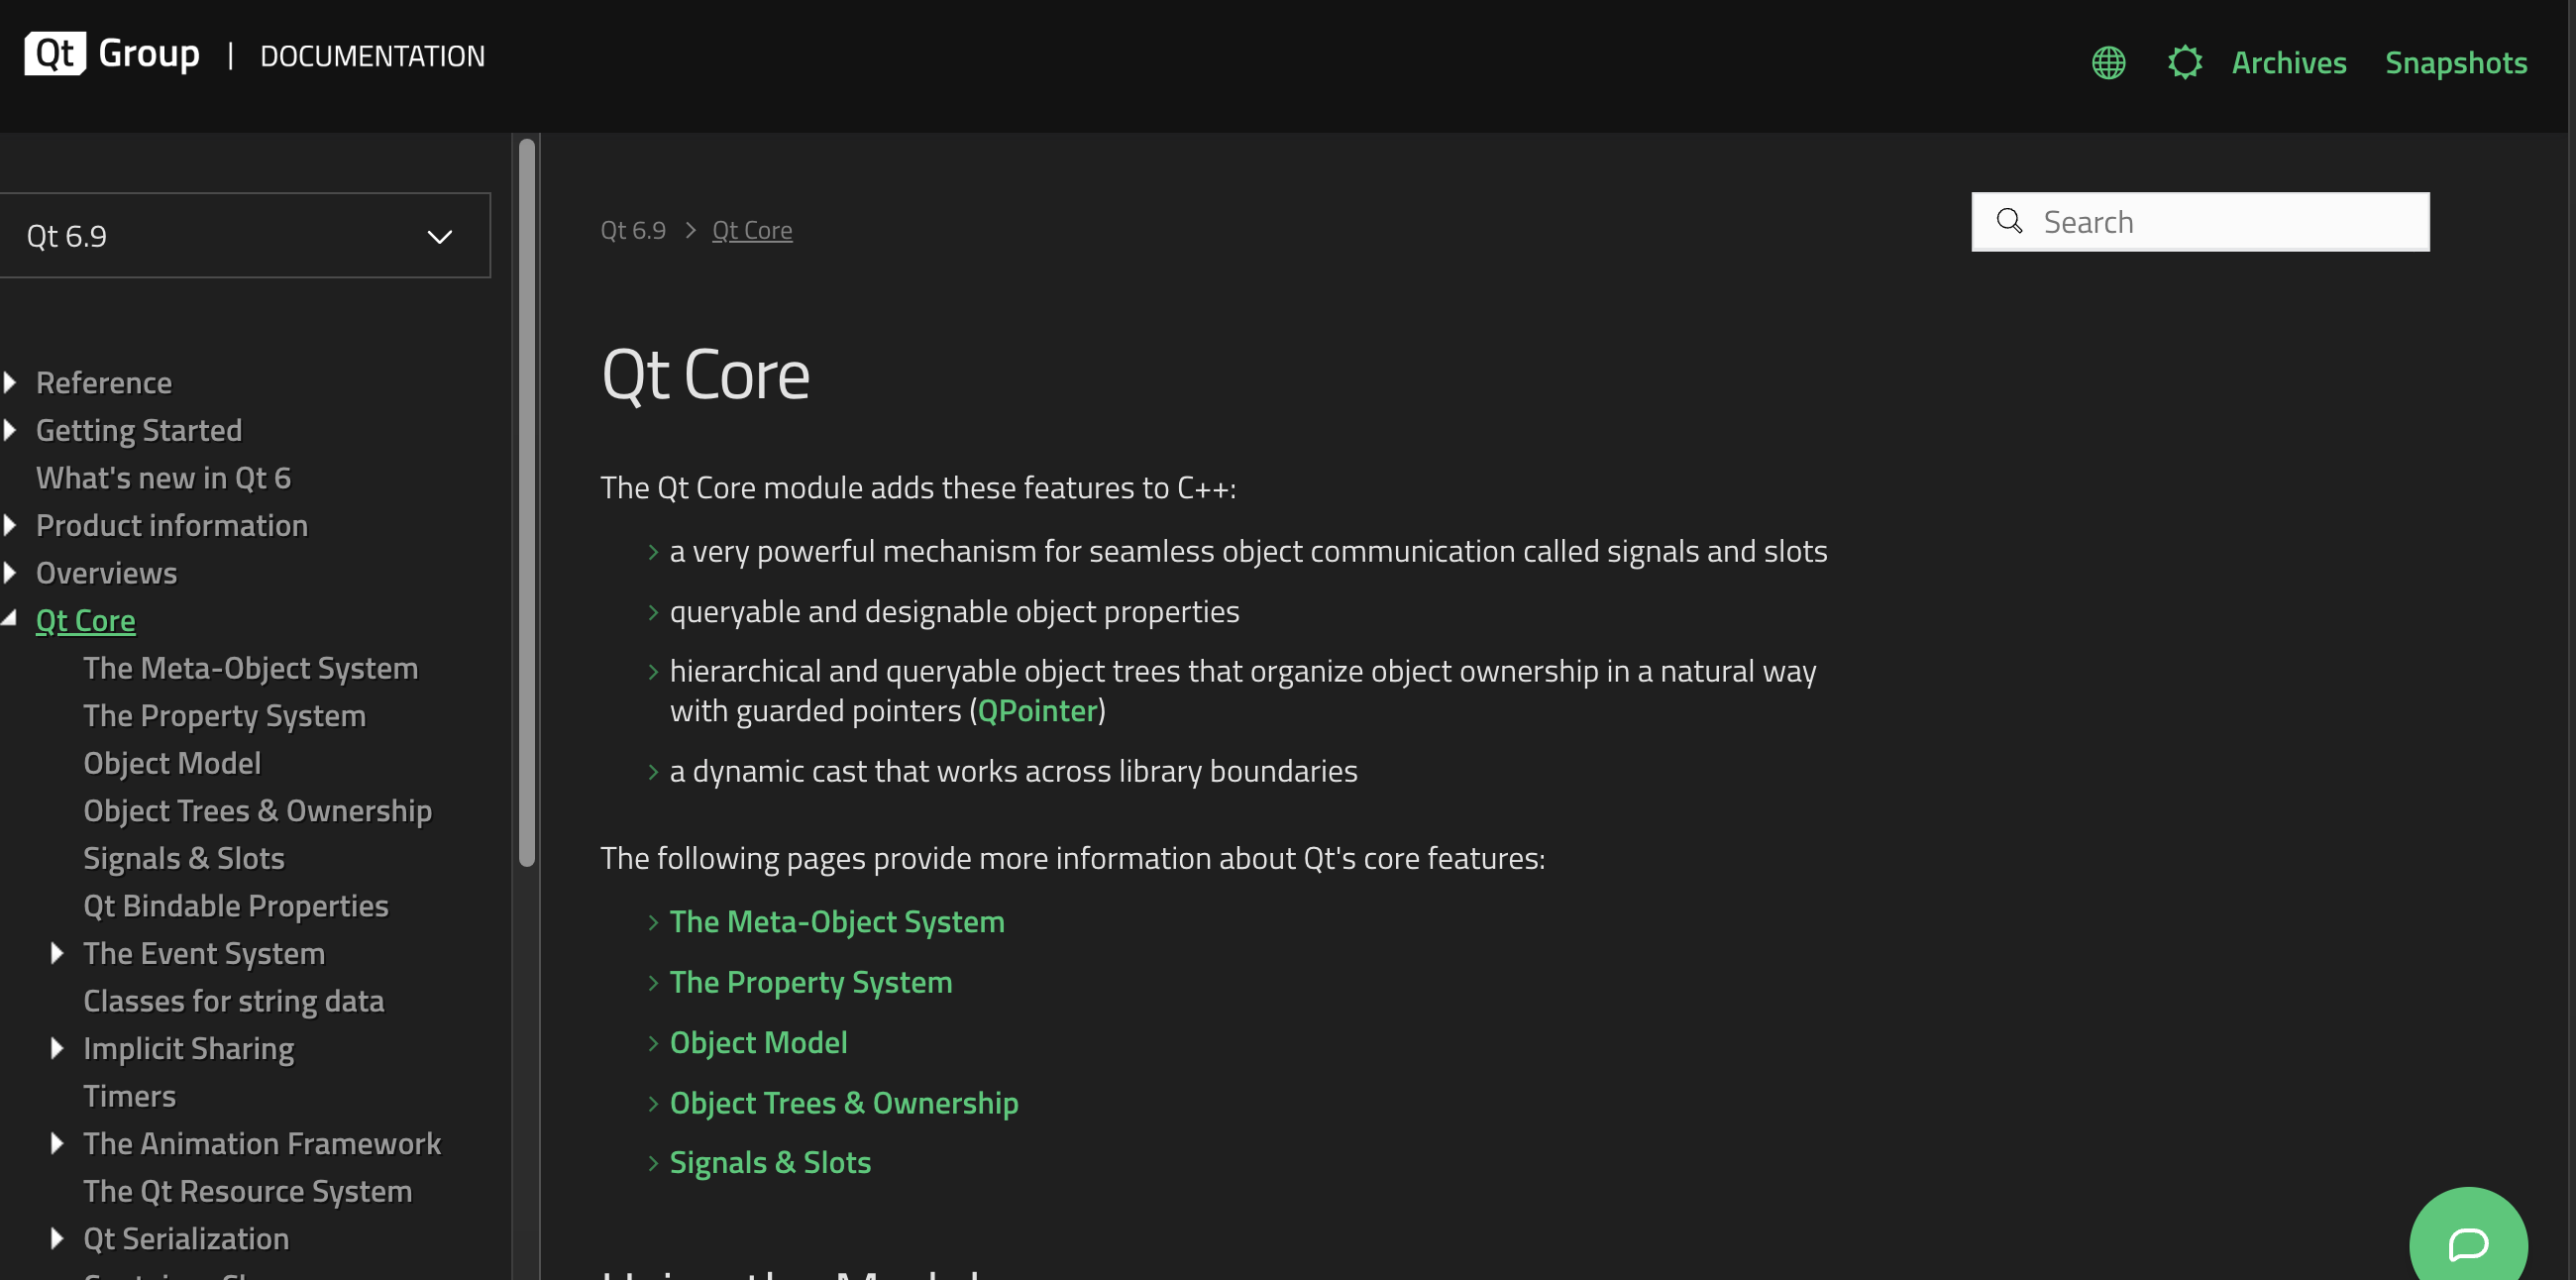Toggle the light/dark theme icon

pos(2185,63)
